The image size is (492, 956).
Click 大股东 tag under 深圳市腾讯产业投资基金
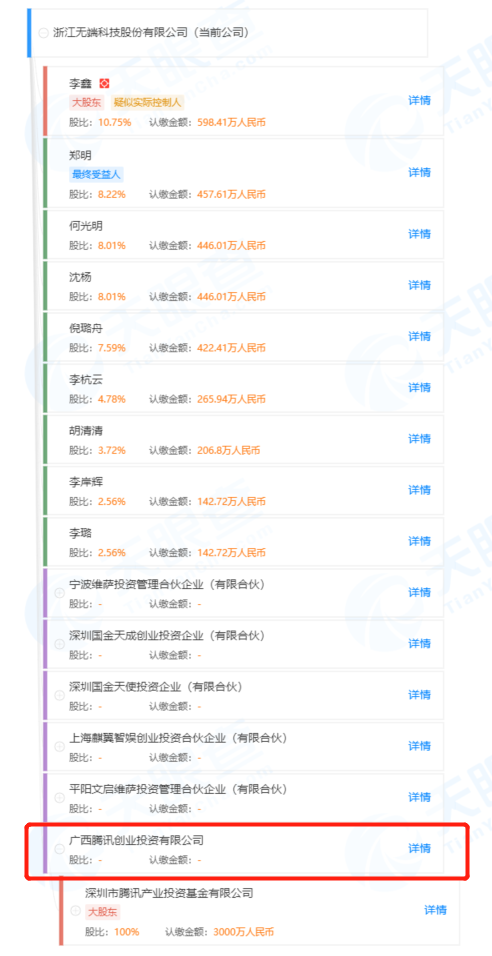pos(103,912)
